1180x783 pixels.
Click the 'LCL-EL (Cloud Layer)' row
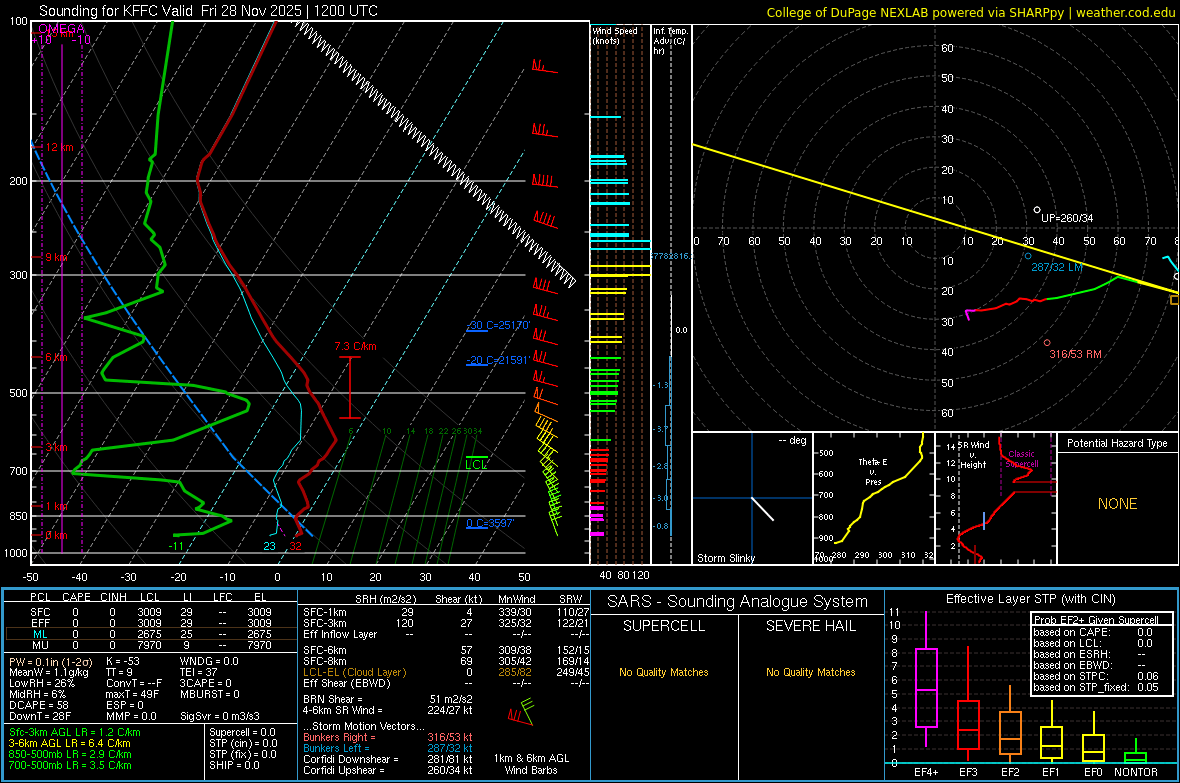446,672
